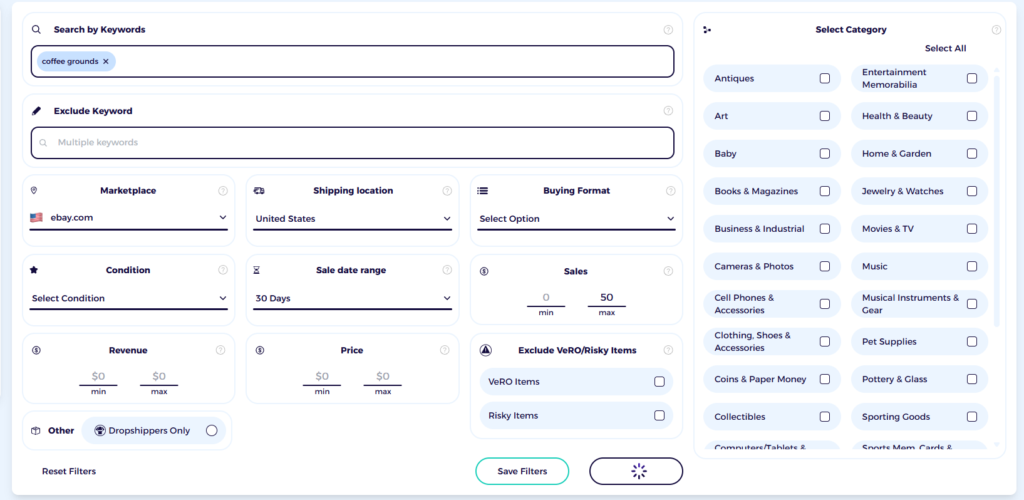Check the Baby category
Screen dimensions: 1024x500
tap(825, 153)
